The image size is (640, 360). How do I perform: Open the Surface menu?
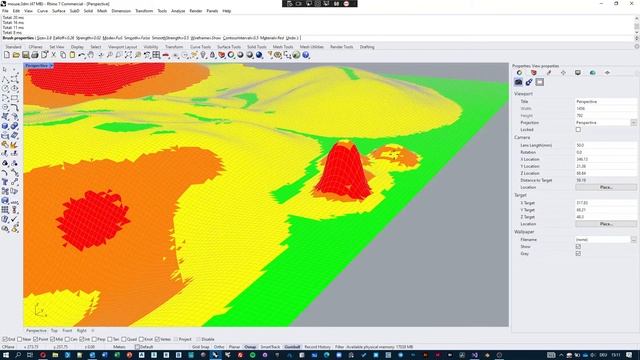point(58,11)
